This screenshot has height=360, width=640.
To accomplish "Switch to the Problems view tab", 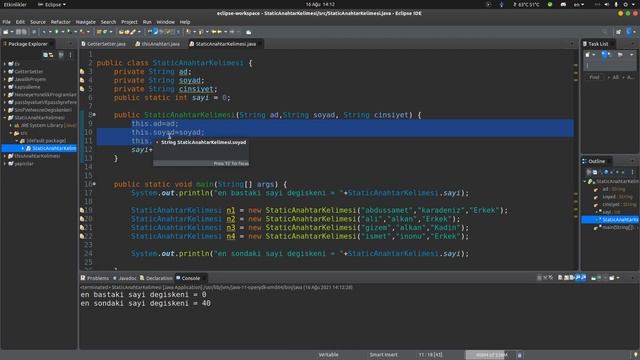I will pos(95,278).
